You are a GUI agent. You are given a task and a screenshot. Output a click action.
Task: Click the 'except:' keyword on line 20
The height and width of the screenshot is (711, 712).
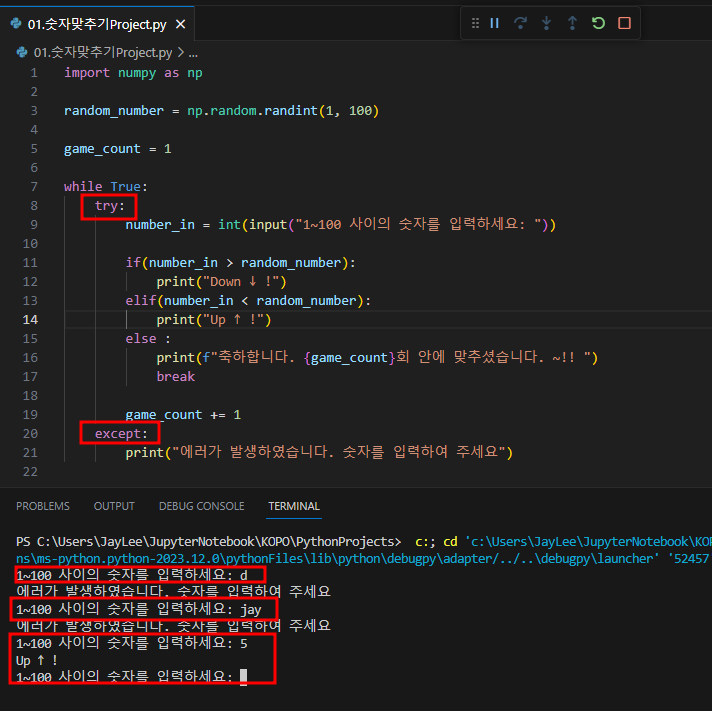click(121, 434)
